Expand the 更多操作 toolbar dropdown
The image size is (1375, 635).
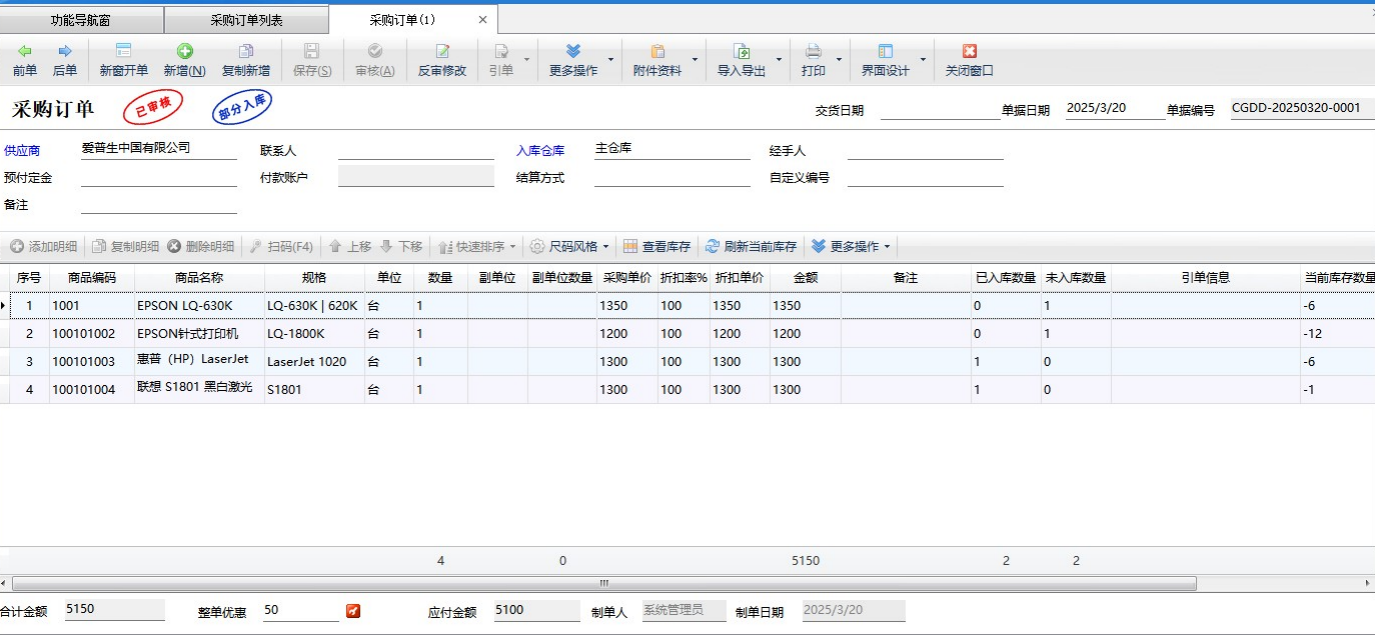point(611,60)
